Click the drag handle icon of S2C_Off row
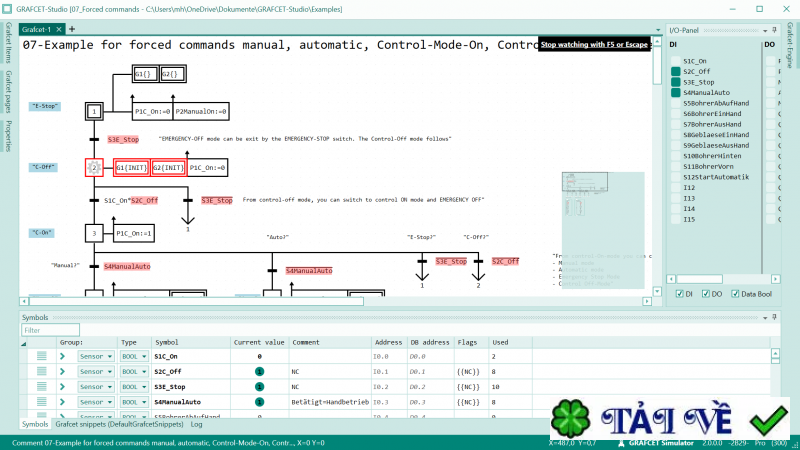800x450 pixels. pos(41,371)
